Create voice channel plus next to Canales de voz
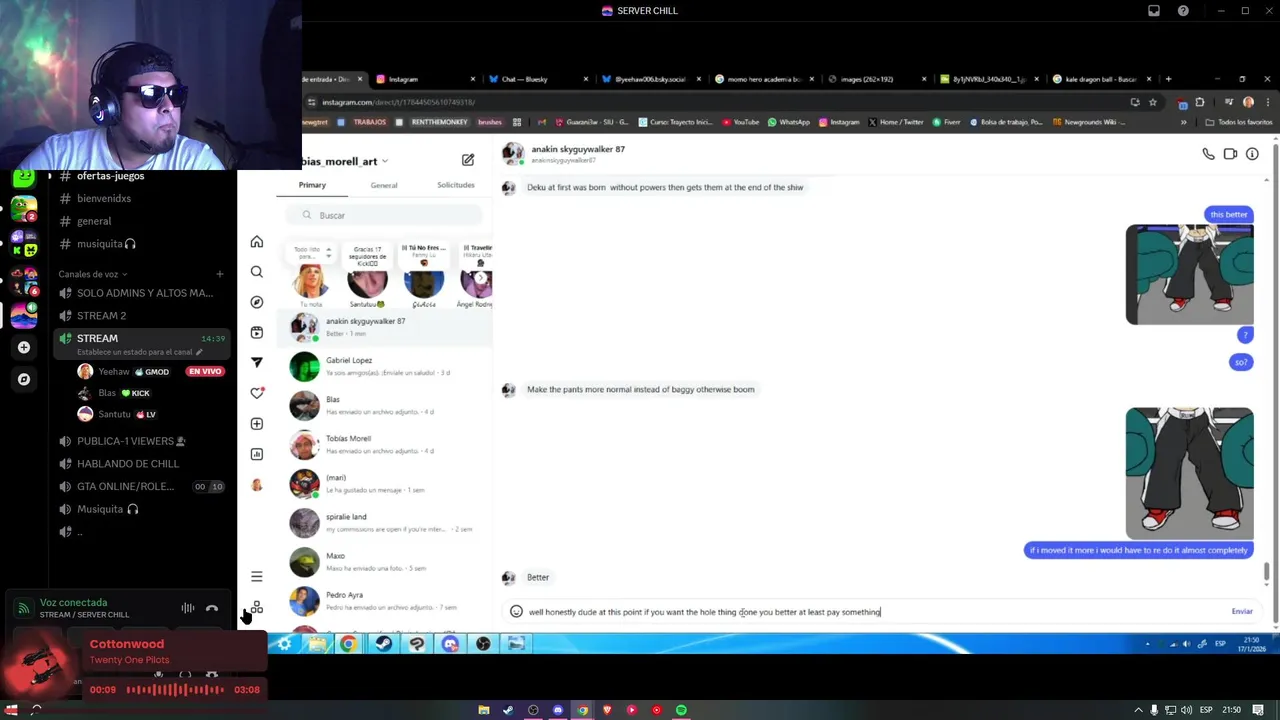Screen dimensions: 1280x720 220,274
